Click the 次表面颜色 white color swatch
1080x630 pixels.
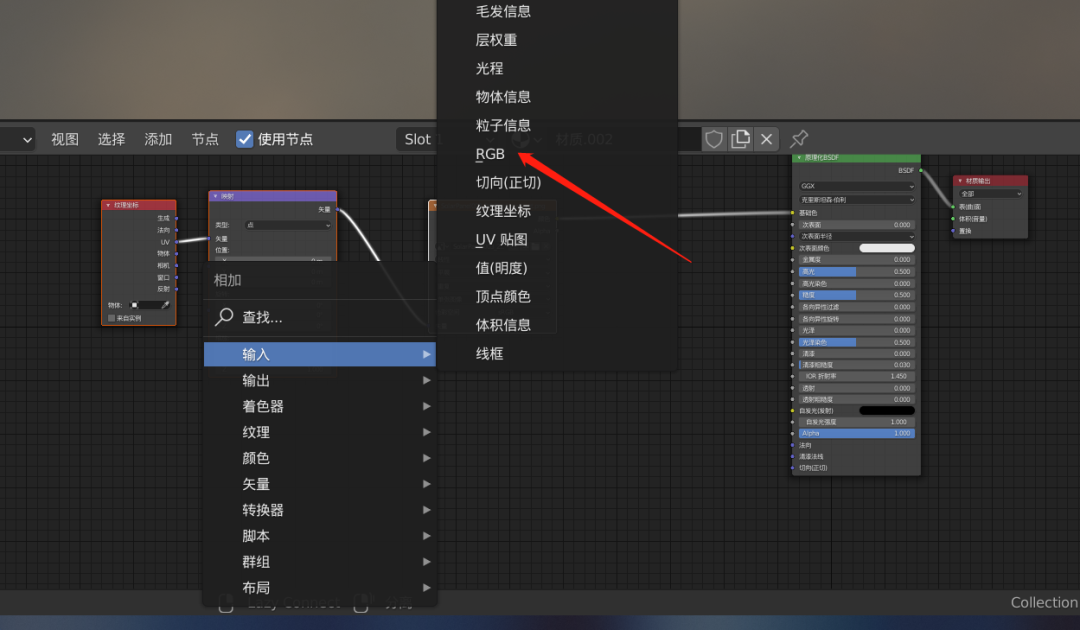pyautogui.click(x=887, y=248)
